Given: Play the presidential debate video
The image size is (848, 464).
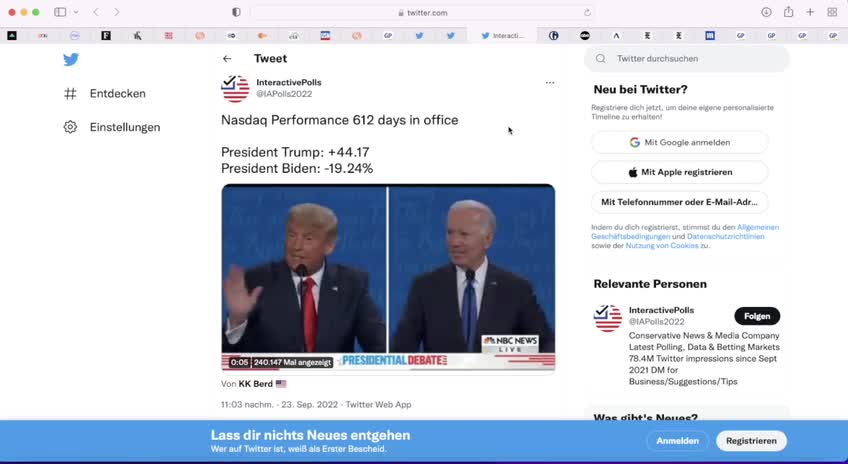Looking at the screenshot, I should tap(388, 277).
